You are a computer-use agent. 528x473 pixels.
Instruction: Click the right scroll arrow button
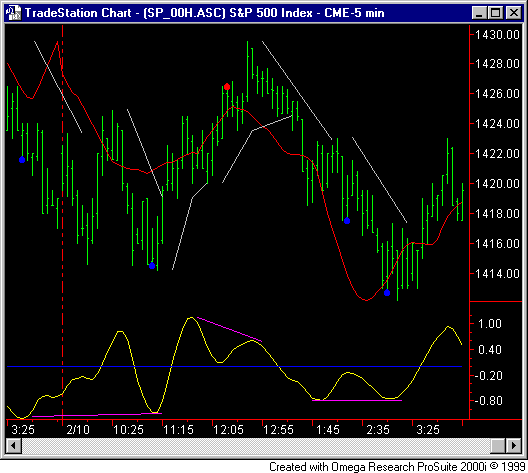point(513,445)
